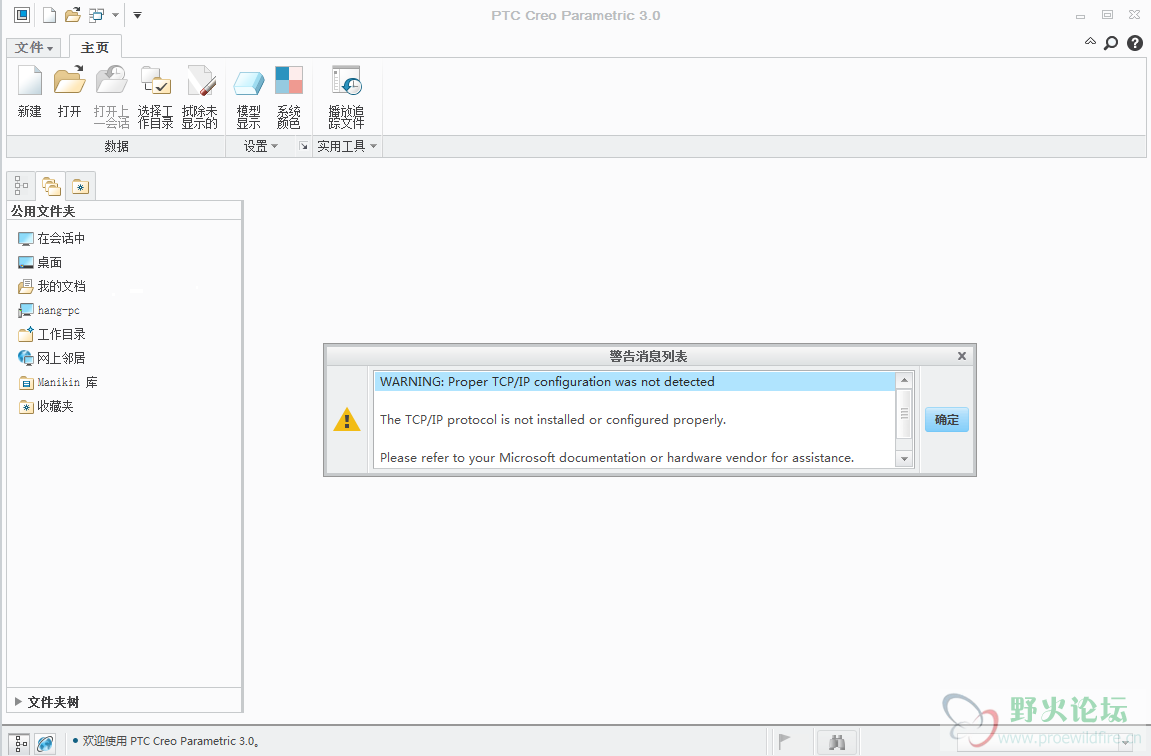The image size is (1151, 756).
Task: Select hang-pc in common folders
Action: pyautogui.click(x=48, y=310)
